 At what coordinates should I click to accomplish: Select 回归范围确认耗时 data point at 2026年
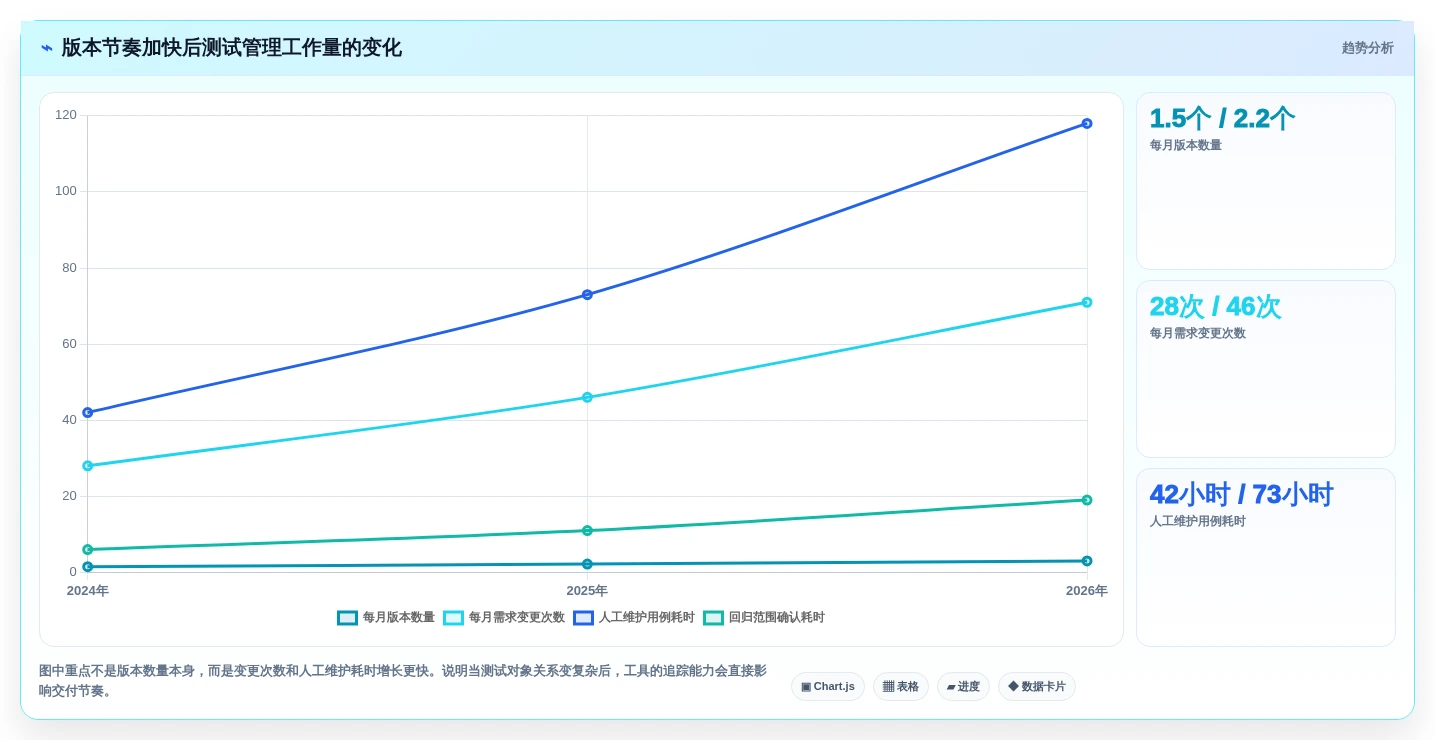point(1087,500)
